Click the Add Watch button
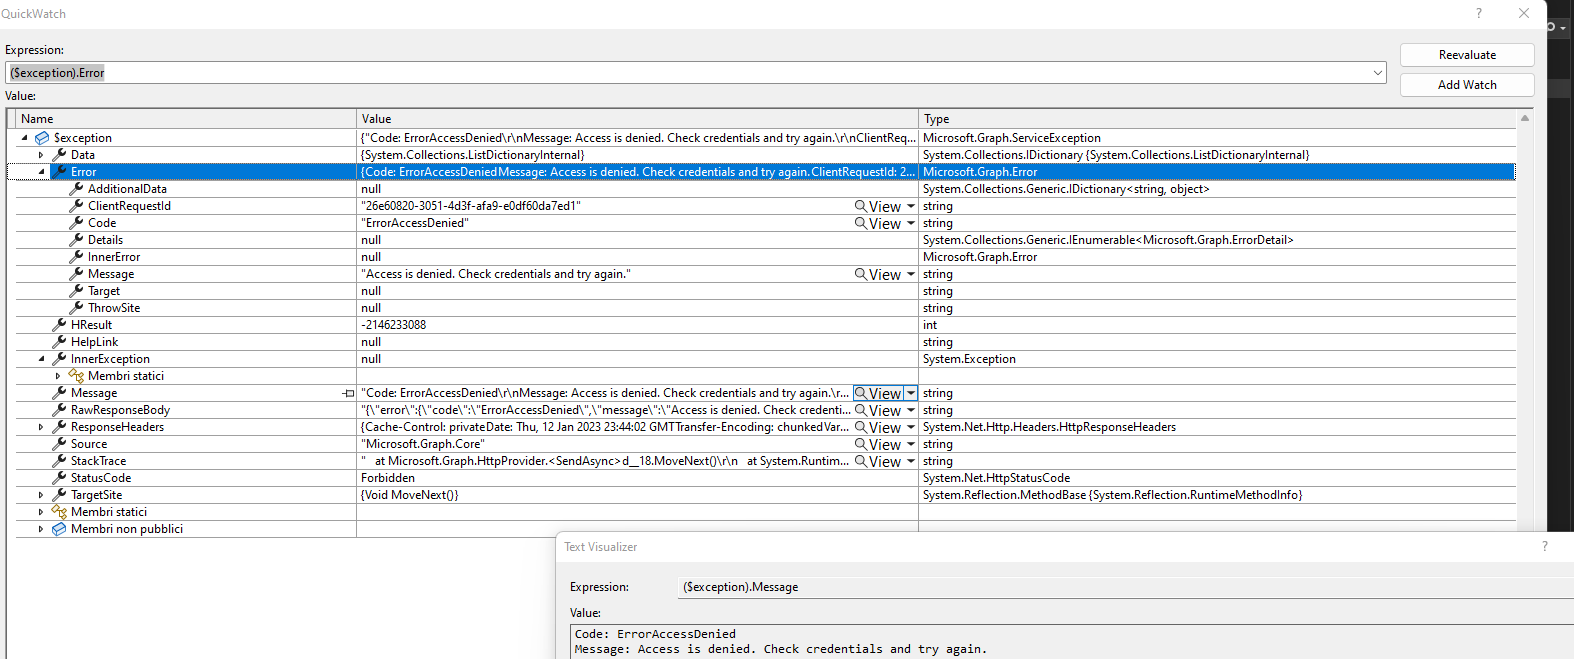1574x659 pixels. pyautogui.click(x=1467, y=85)
